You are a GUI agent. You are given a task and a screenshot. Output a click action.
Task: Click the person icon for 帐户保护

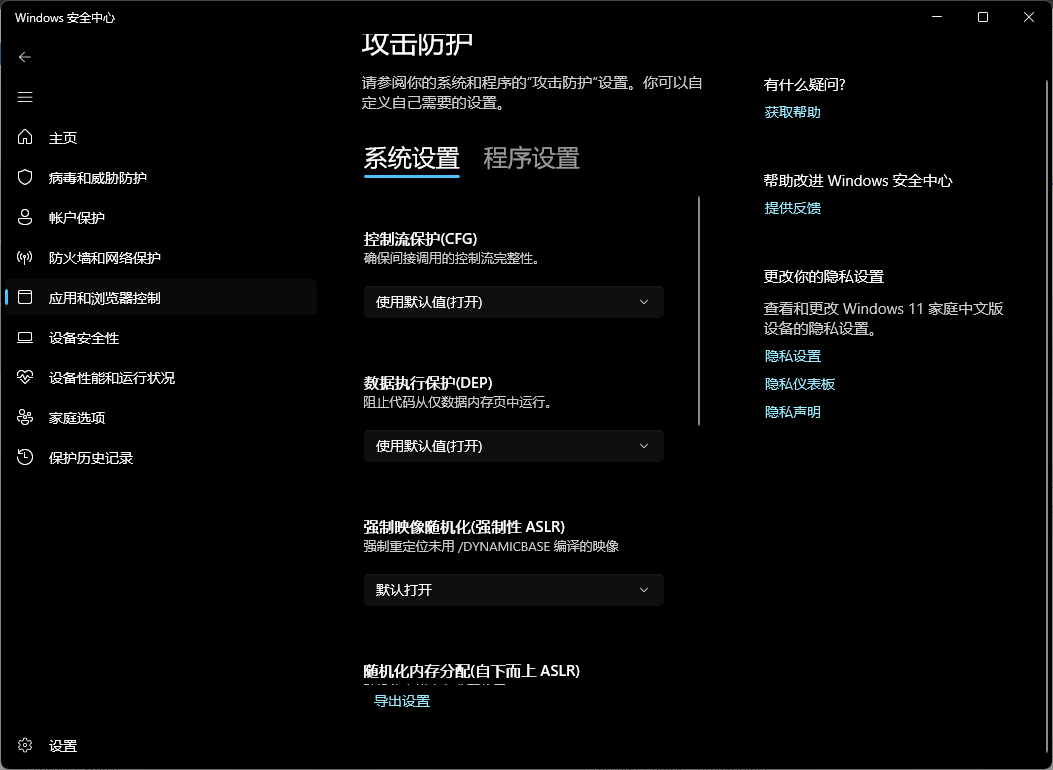point(25,217)
